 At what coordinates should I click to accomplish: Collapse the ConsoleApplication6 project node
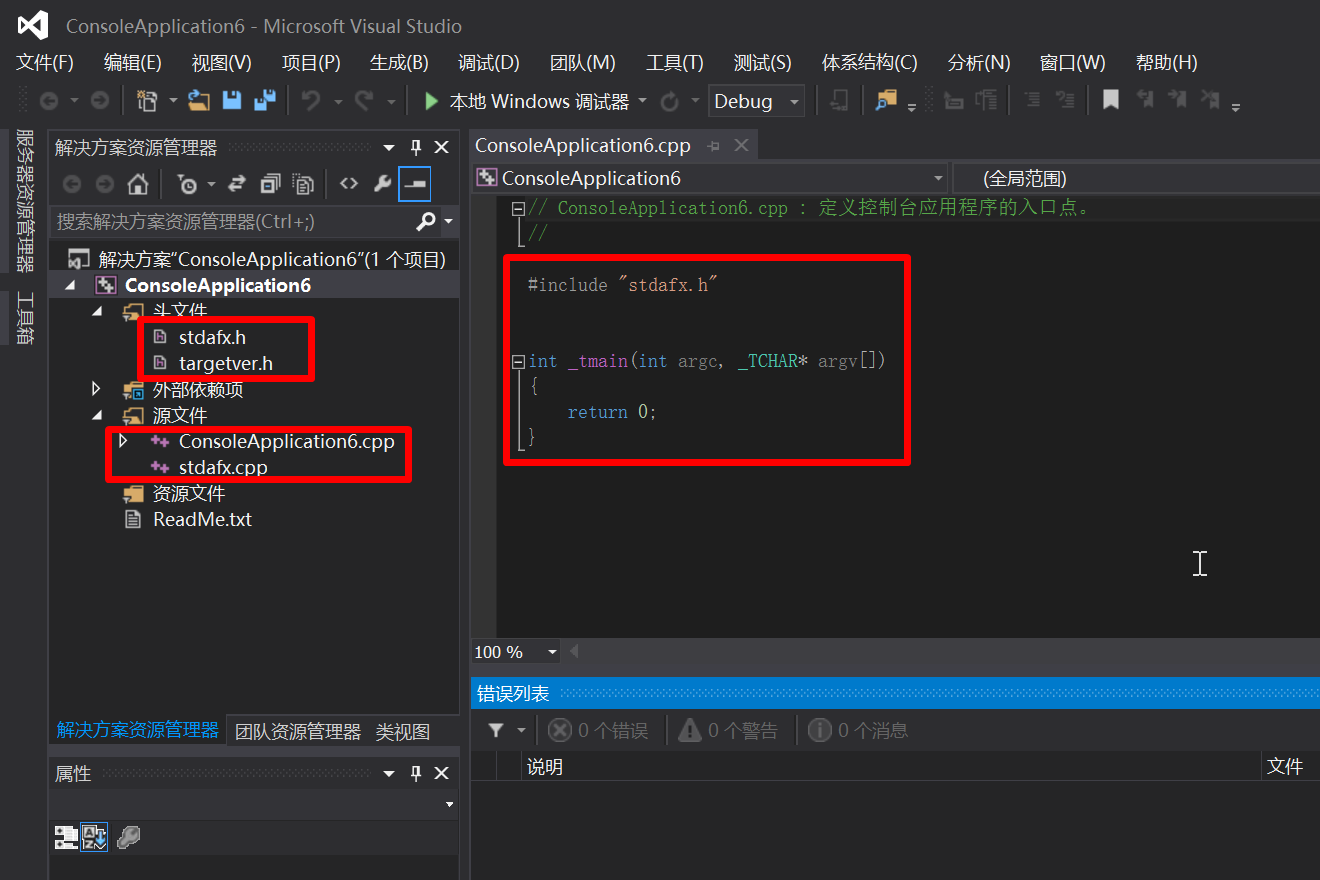coord(70,285)
